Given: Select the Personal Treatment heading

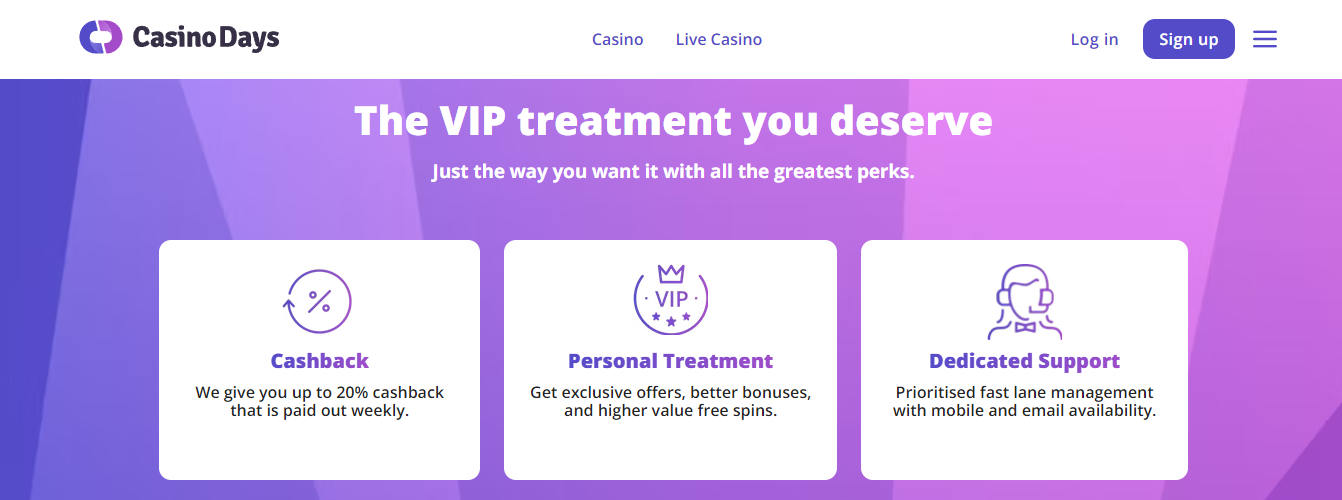Looking at the screenshot, I should point(670,361).
